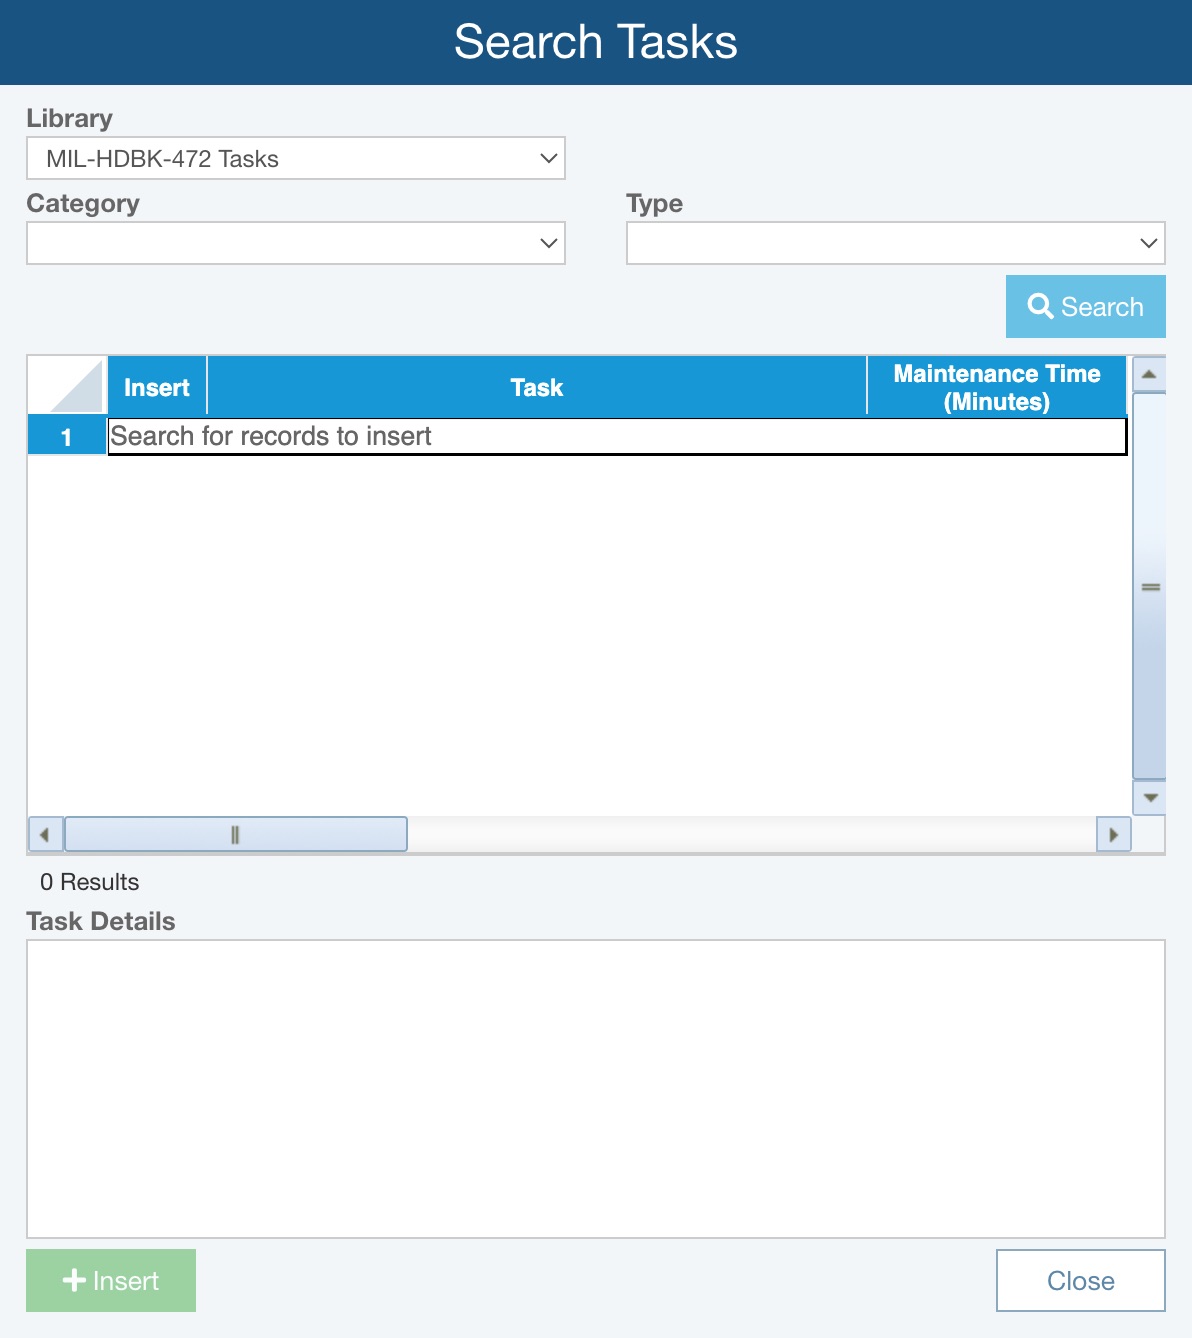Click the vertical scrollbar down arrow

[1149, 798]
